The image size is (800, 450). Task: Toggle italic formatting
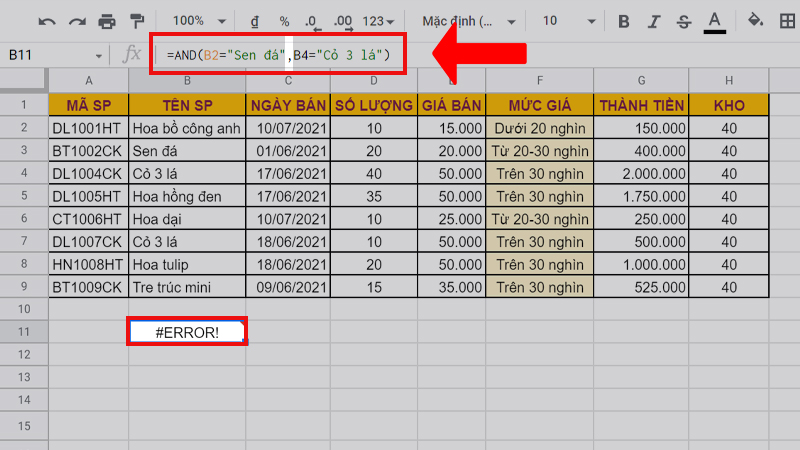[x=654, y=21]
